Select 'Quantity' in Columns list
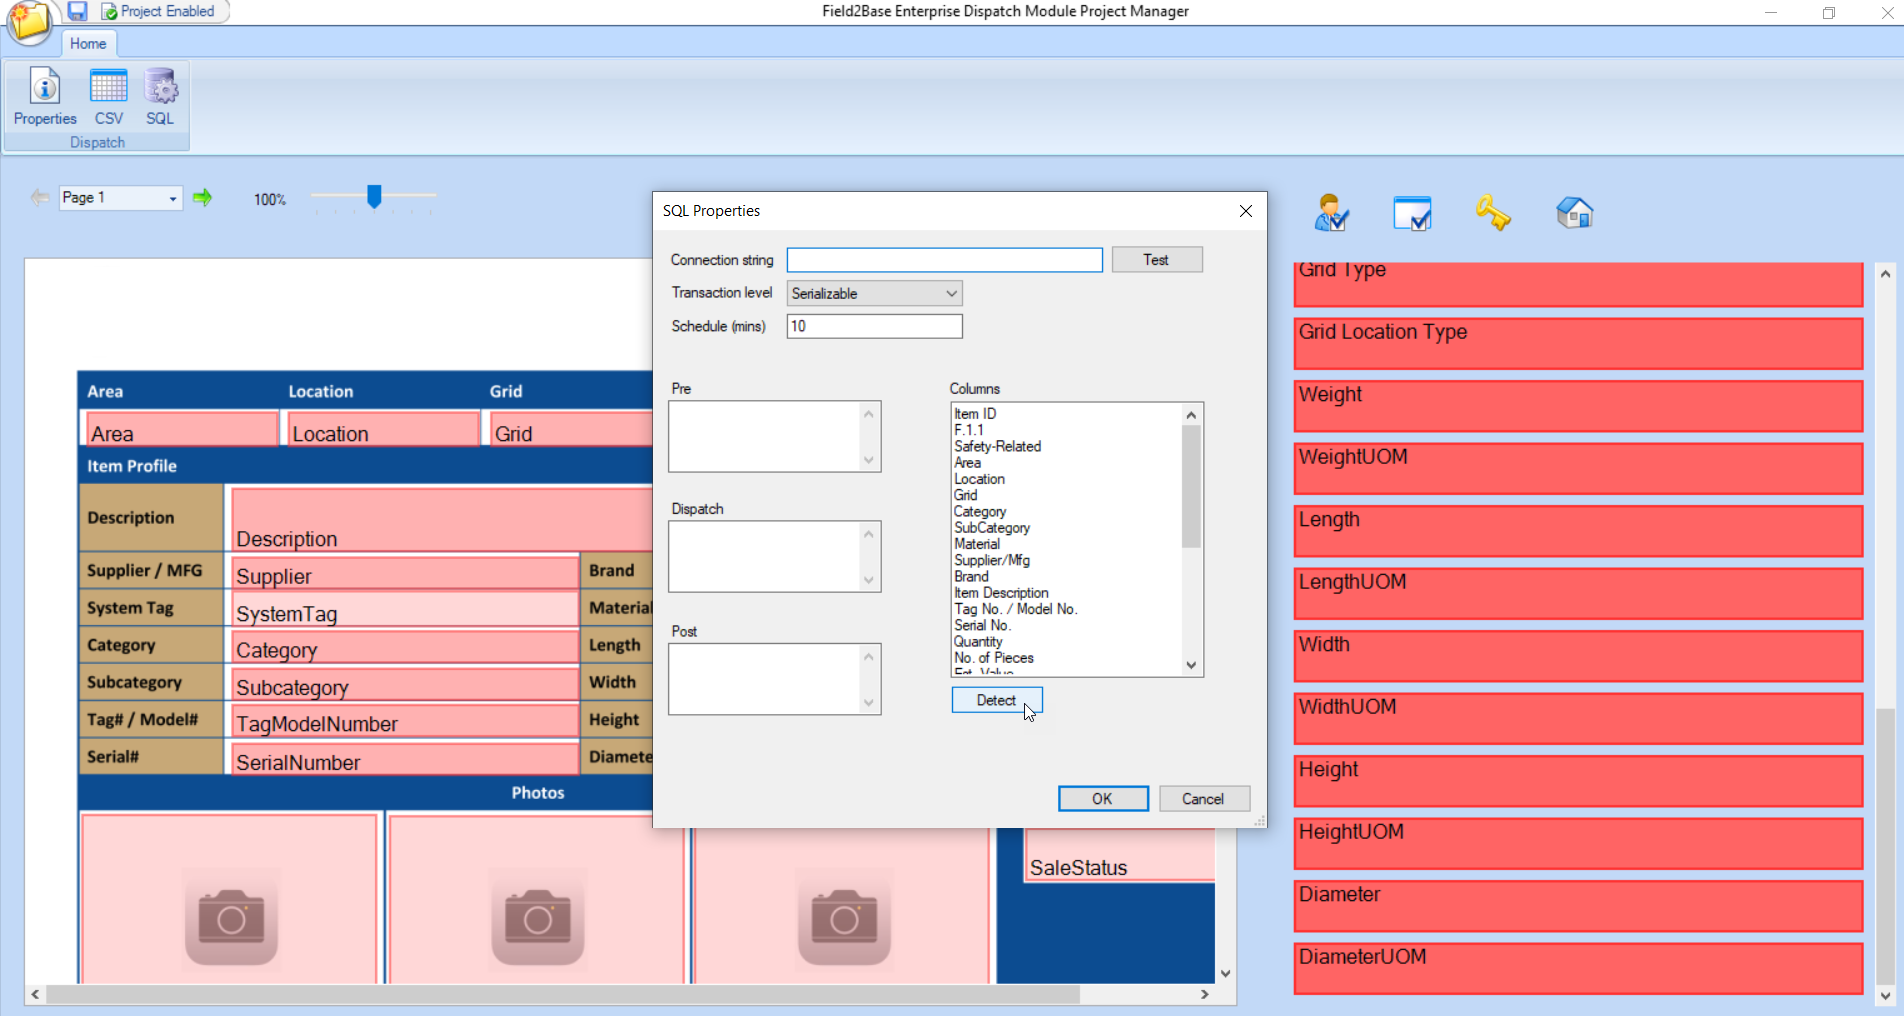 click(x=978, y=642)
